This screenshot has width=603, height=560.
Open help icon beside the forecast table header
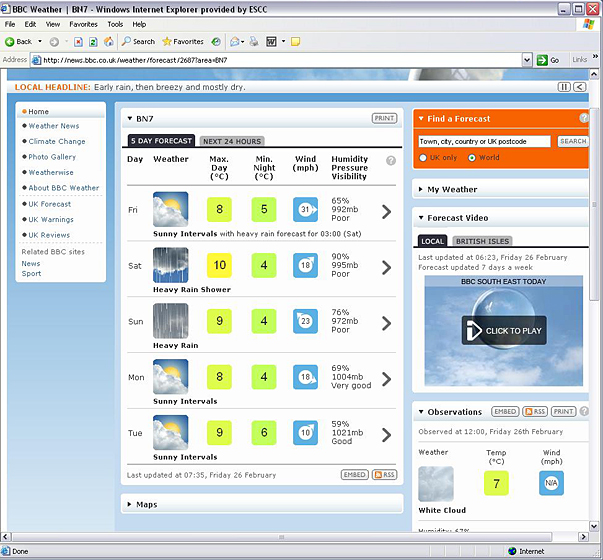click(391, 160)
